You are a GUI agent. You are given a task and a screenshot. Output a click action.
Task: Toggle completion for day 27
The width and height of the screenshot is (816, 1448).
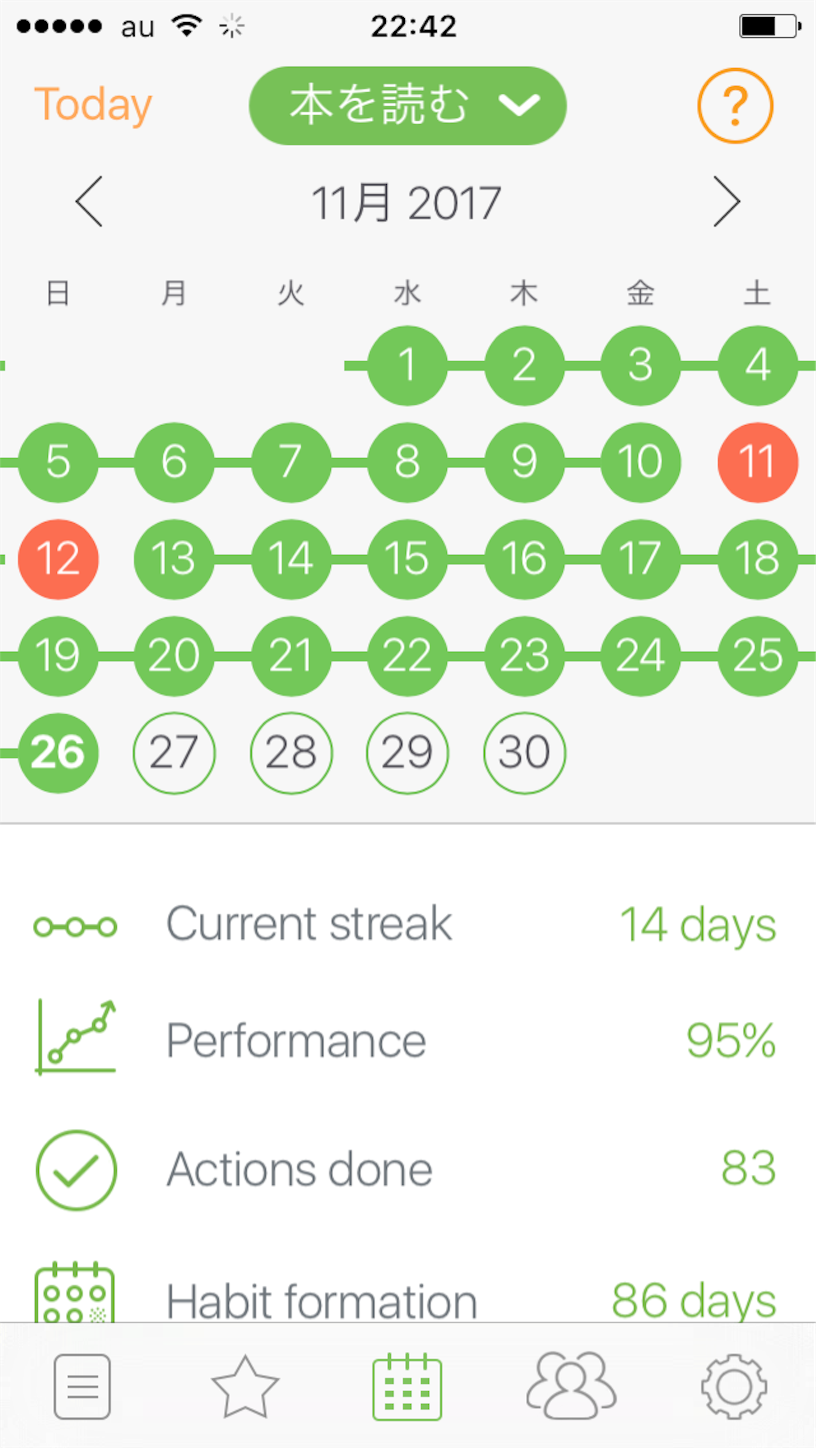tap(174, 752)
